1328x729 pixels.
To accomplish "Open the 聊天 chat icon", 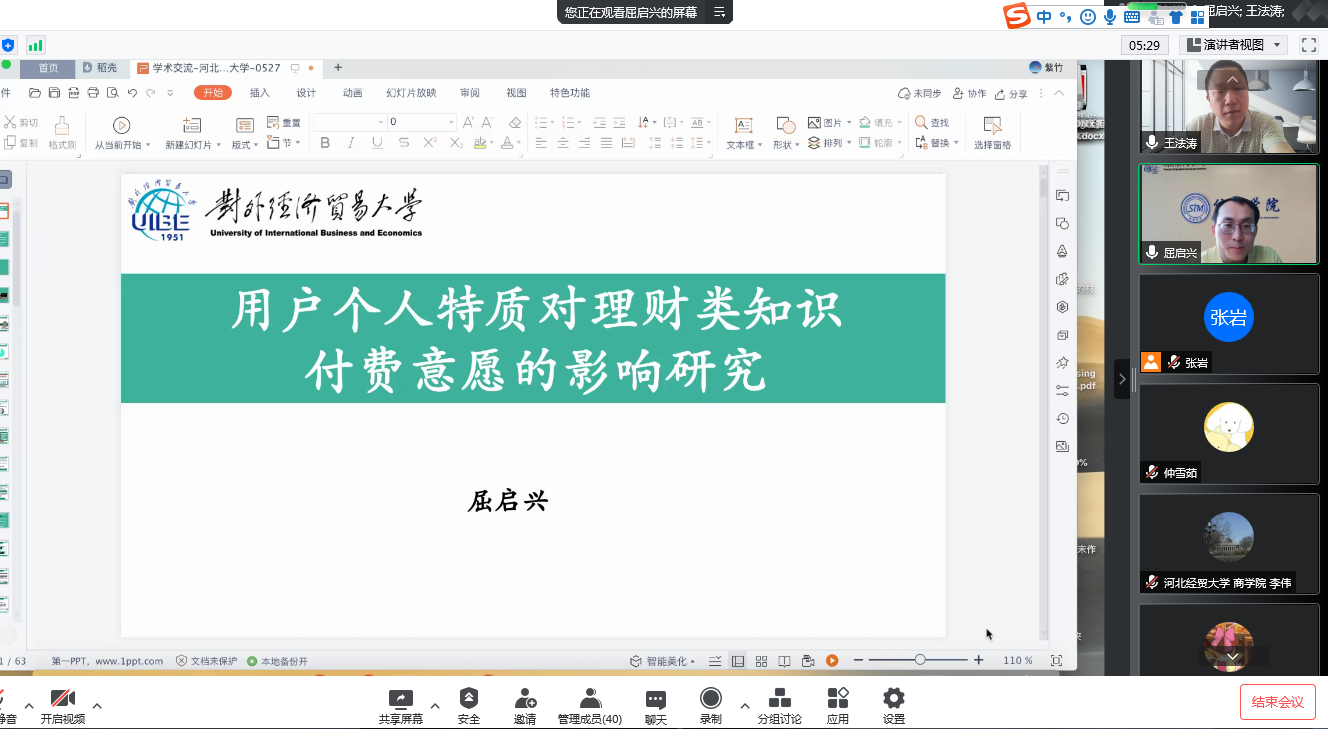I will tap(655, 699).
